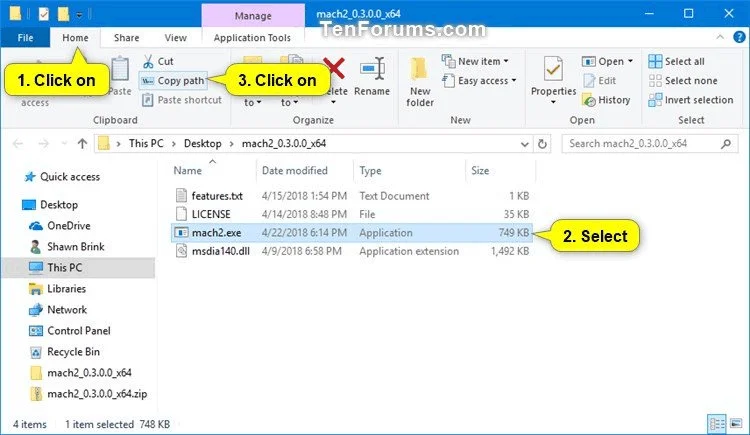This screenshot has height=435, width=750.
Task: Select Libraries in navigation pane
Action: 66,289
